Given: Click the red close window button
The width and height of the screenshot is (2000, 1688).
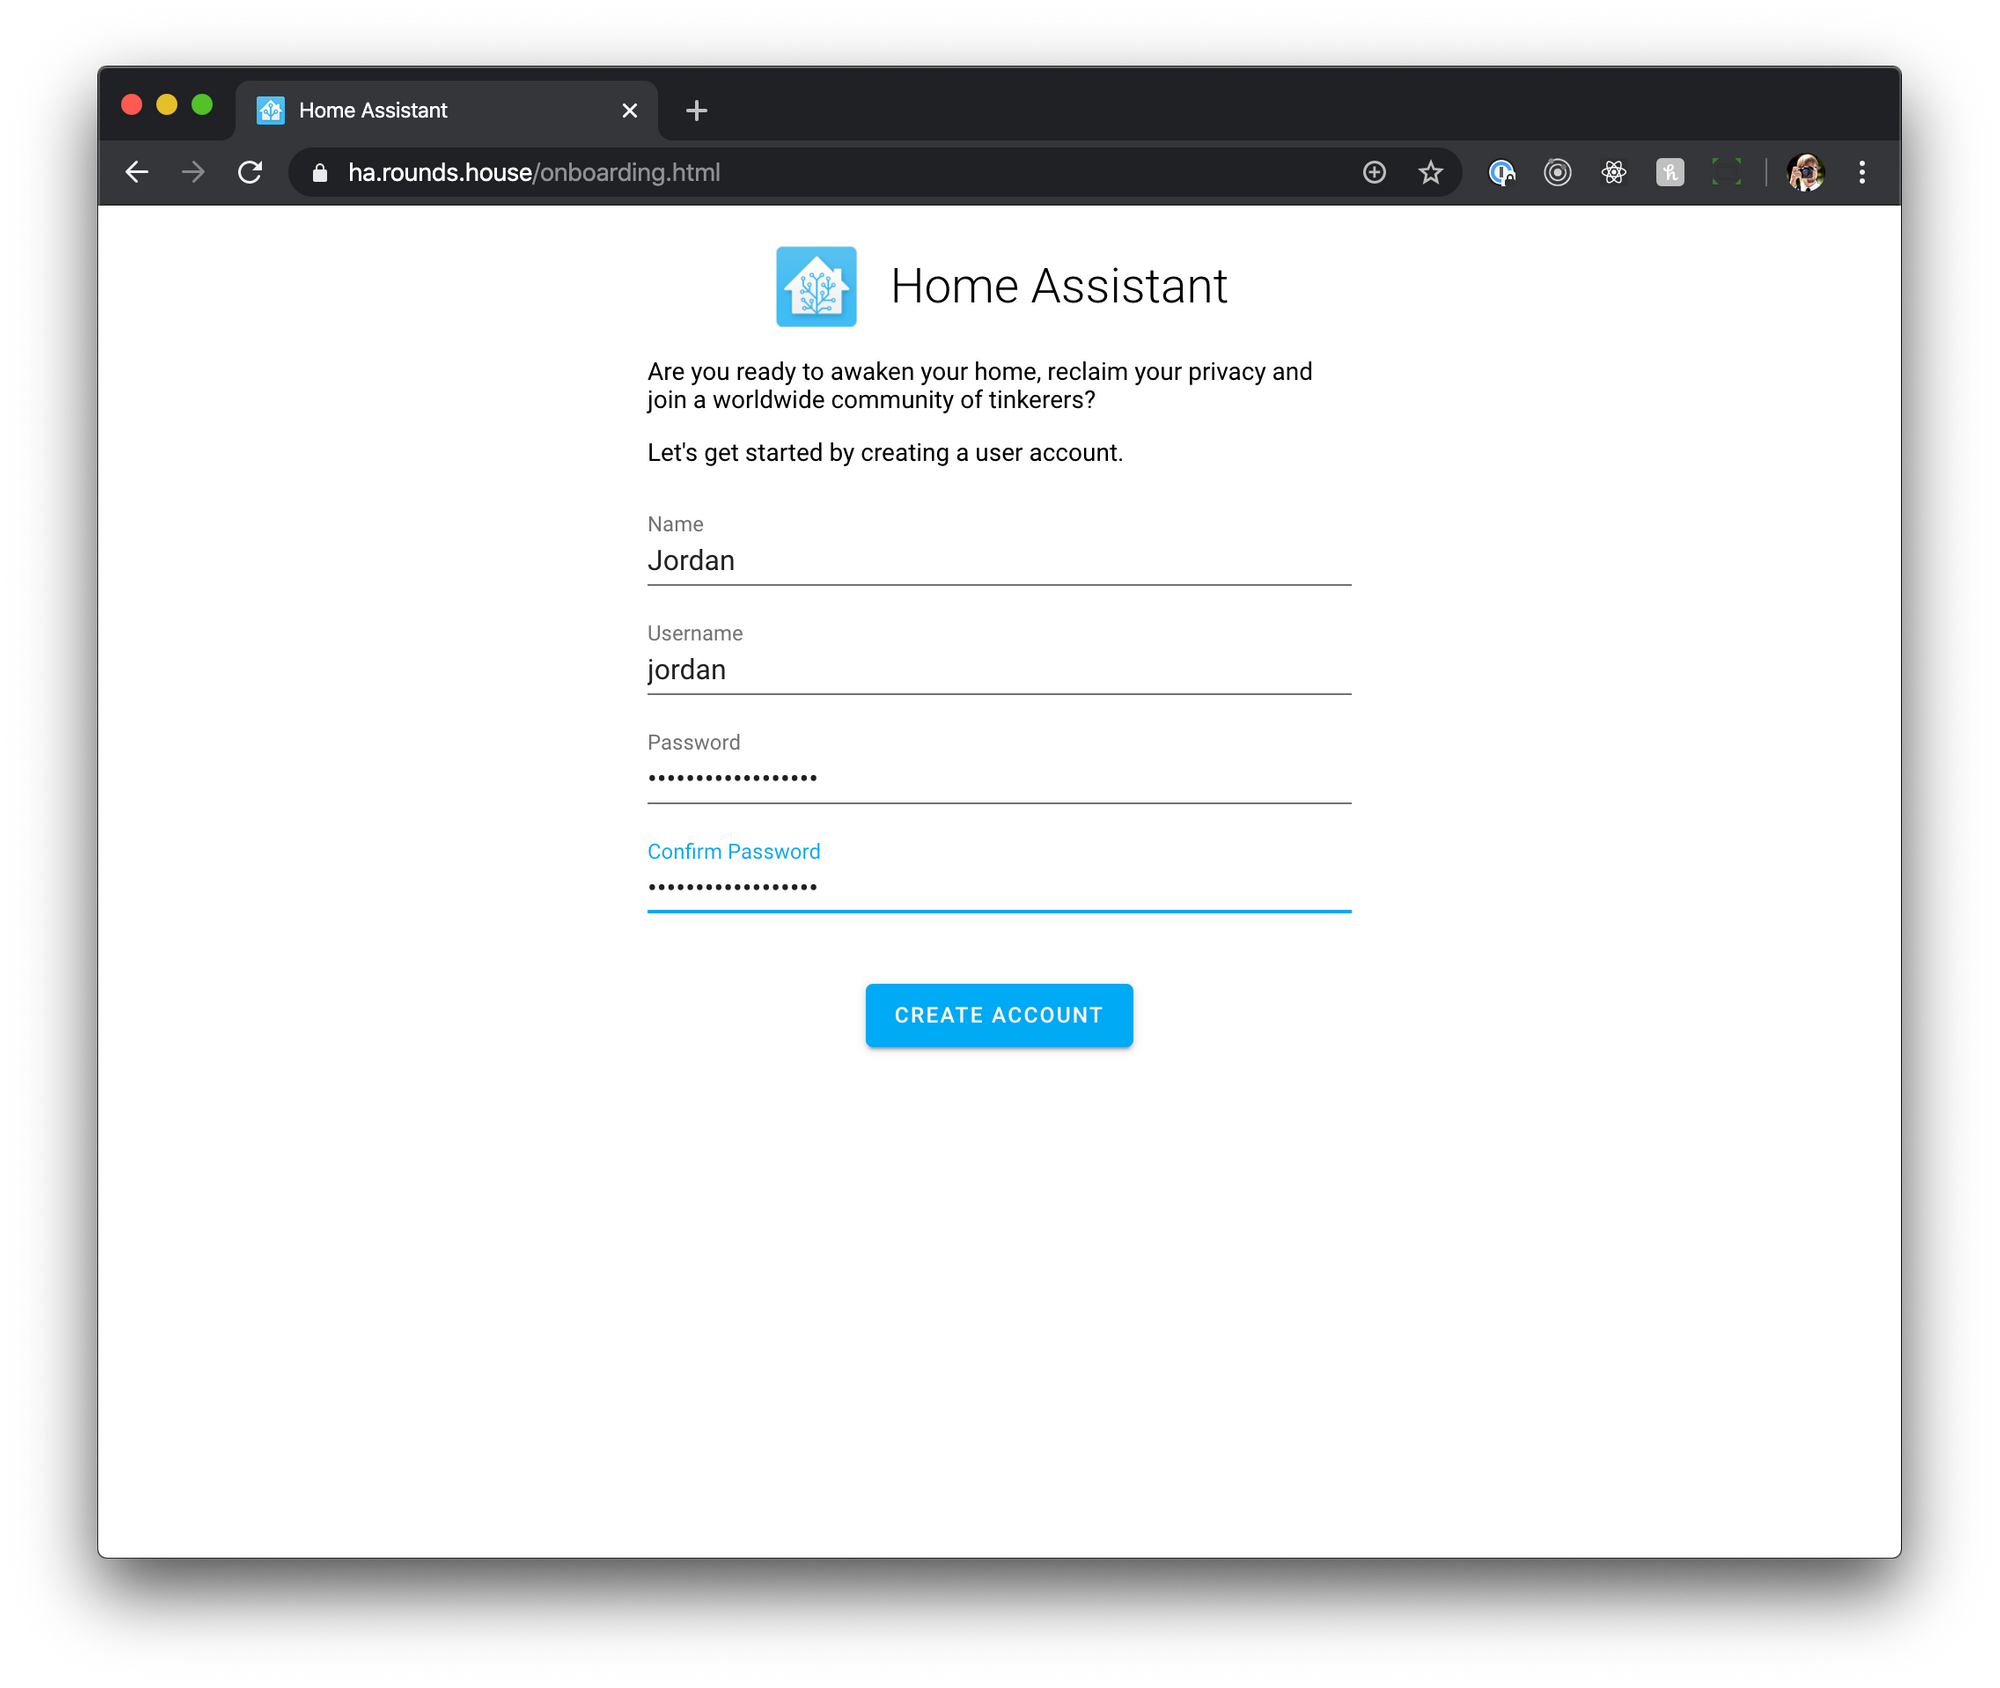Looking at the screenshot, I should coord(132,105).
